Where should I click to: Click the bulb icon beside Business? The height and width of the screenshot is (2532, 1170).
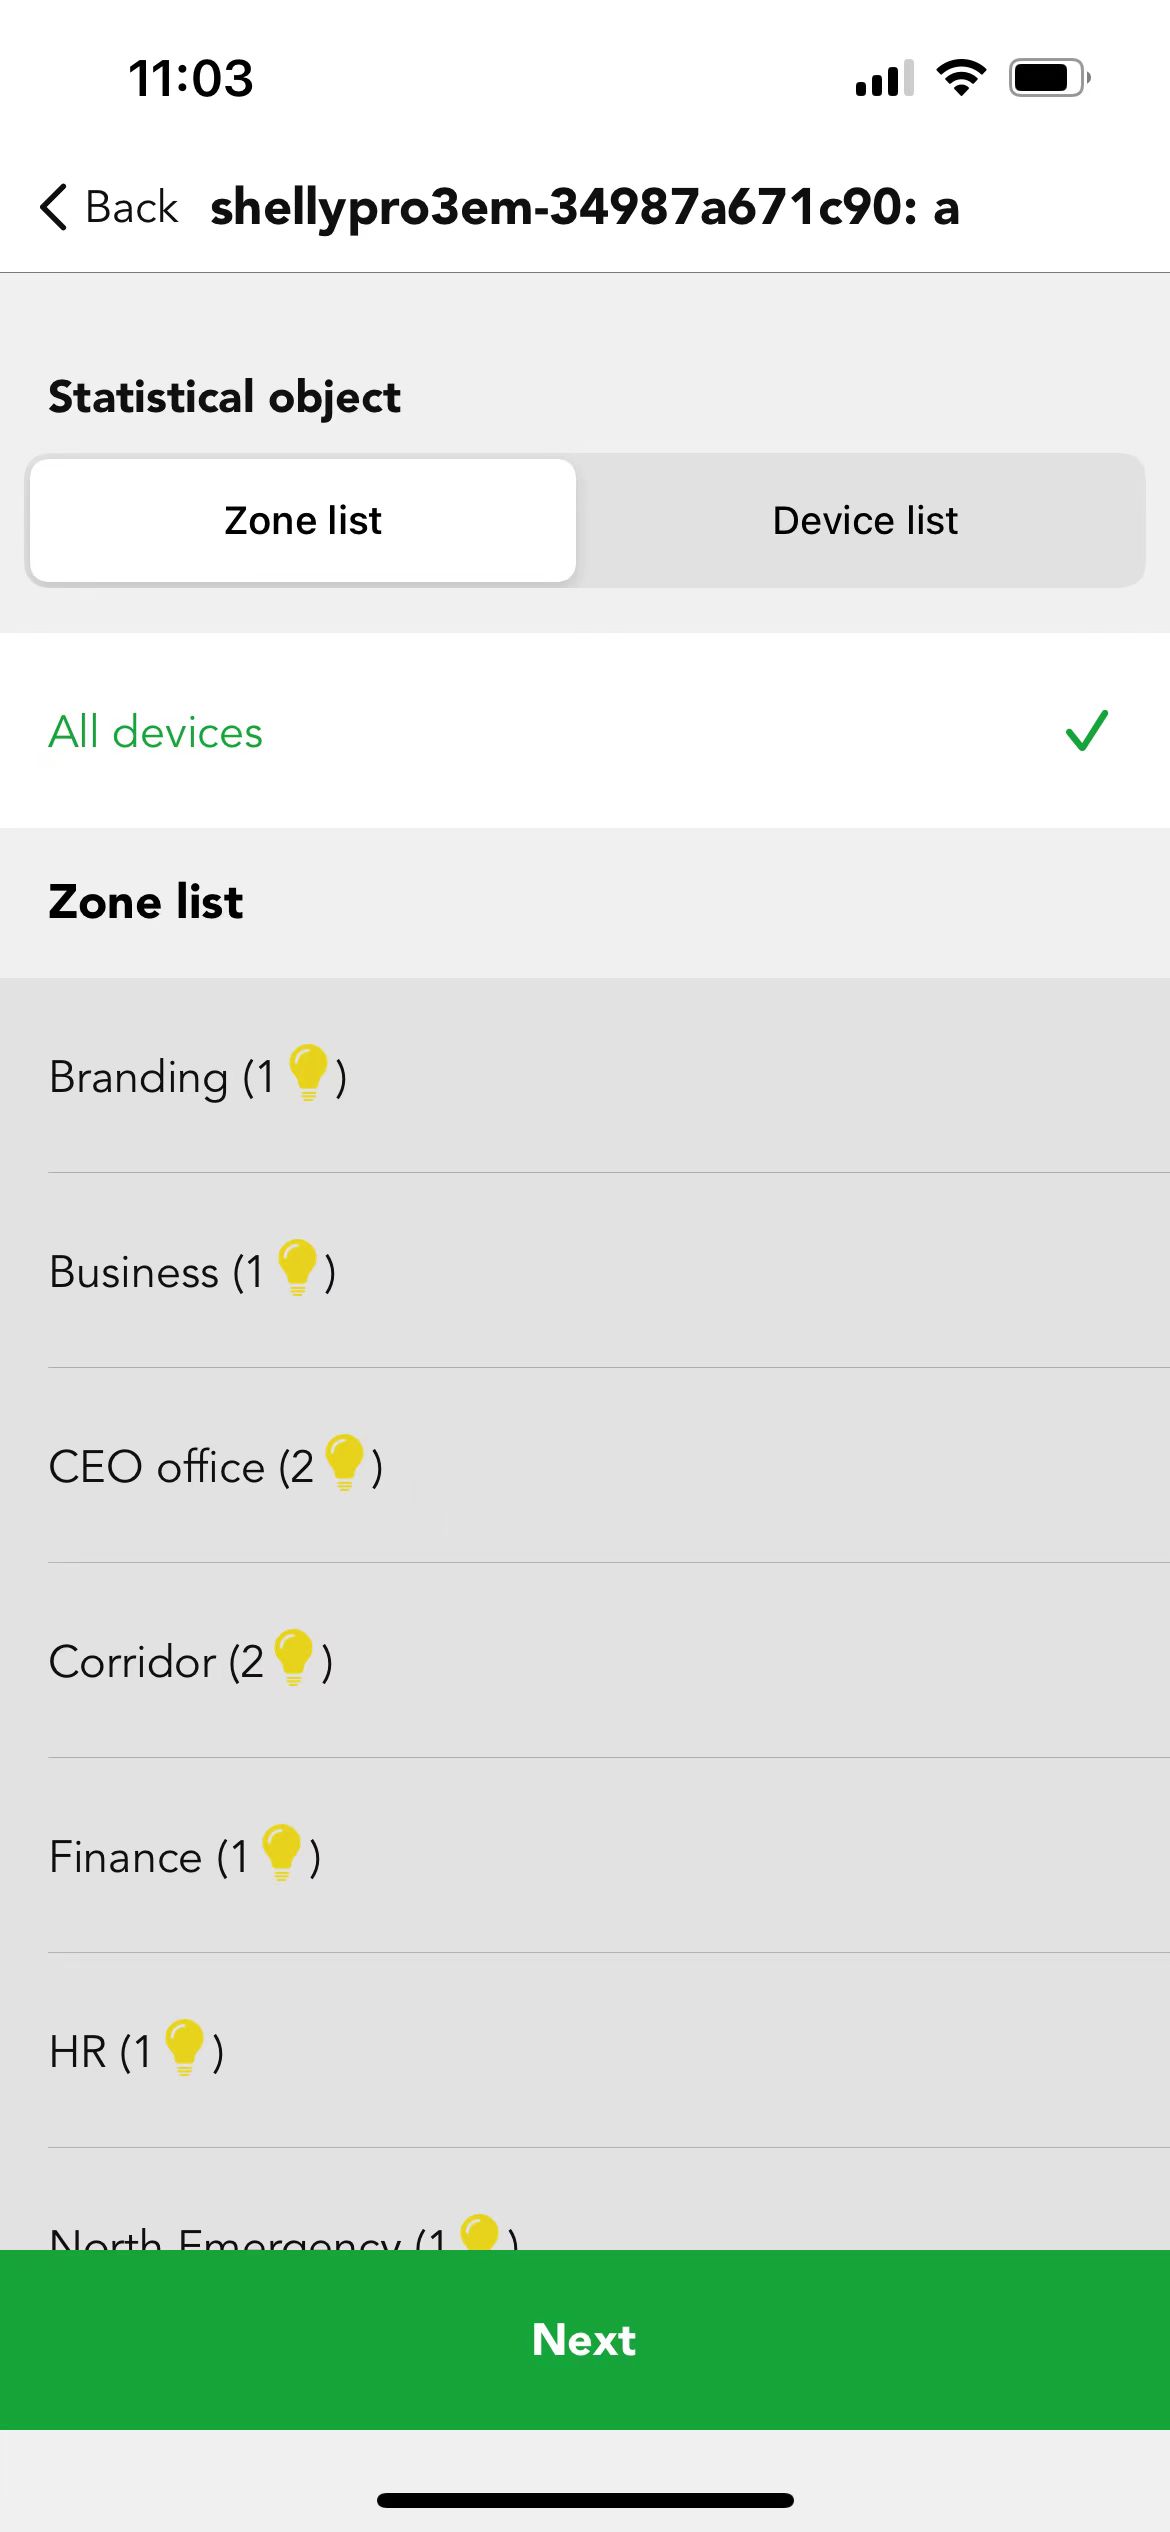point(298,1268)
